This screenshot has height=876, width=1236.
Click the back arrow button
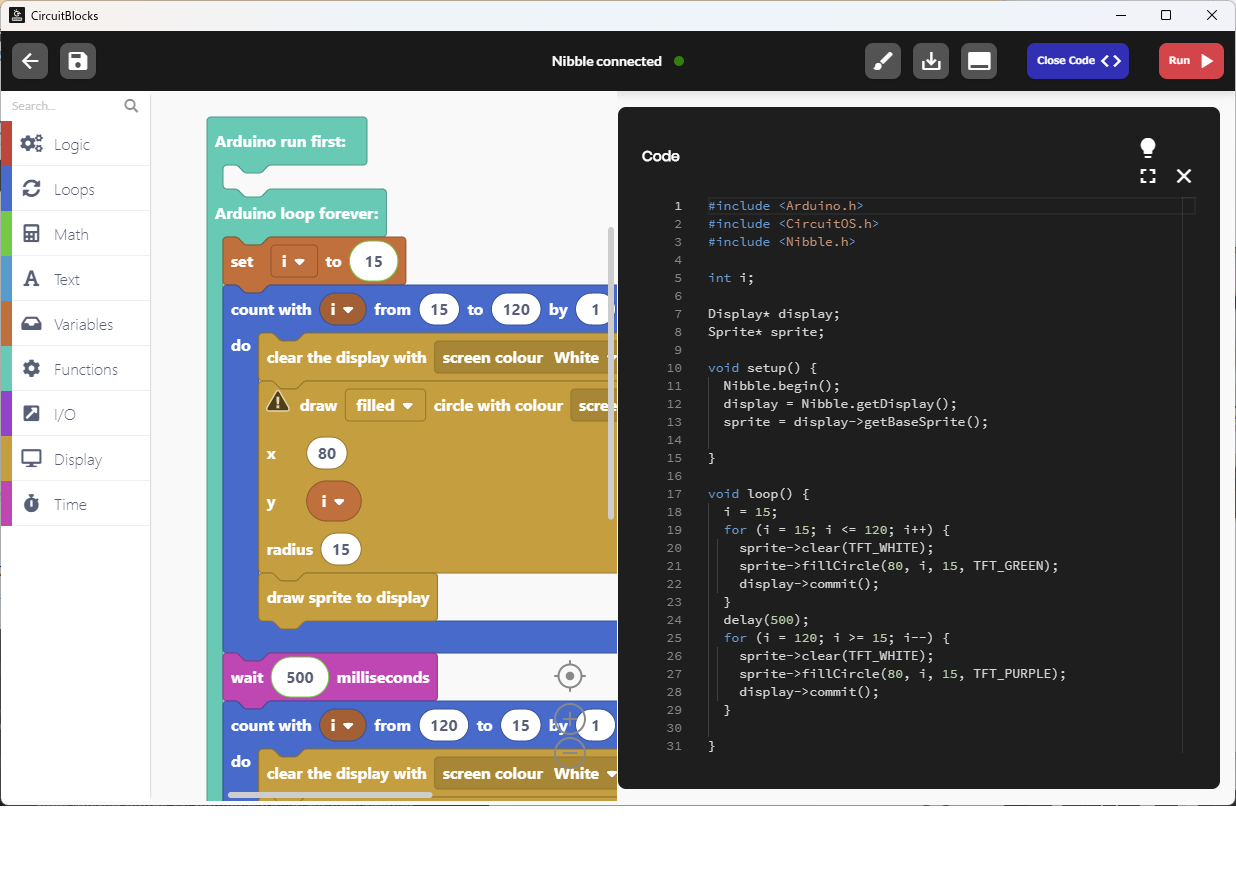[30, 61]
